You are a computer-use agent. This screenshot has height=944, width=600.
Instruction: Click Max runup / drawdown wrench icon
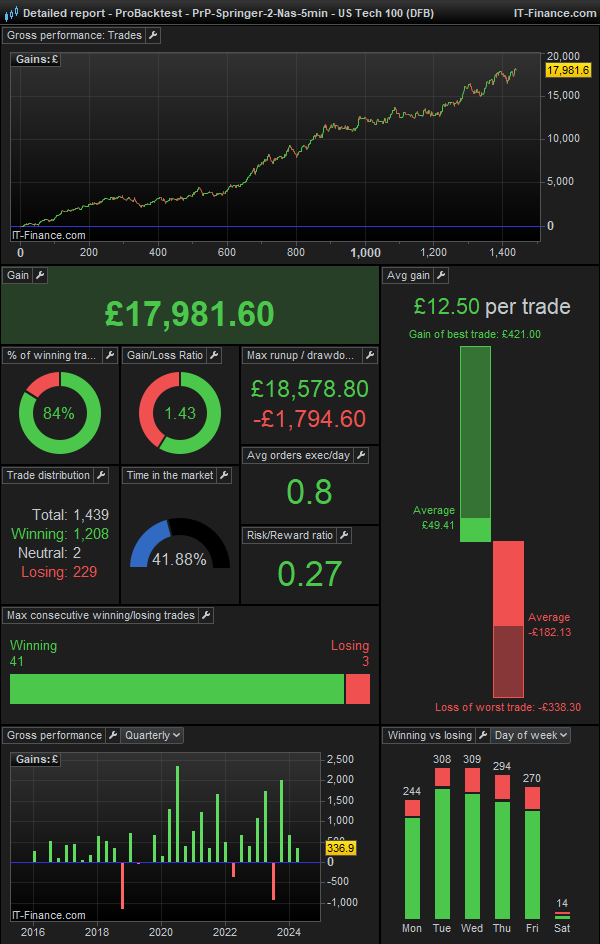[x=370, y=355]
